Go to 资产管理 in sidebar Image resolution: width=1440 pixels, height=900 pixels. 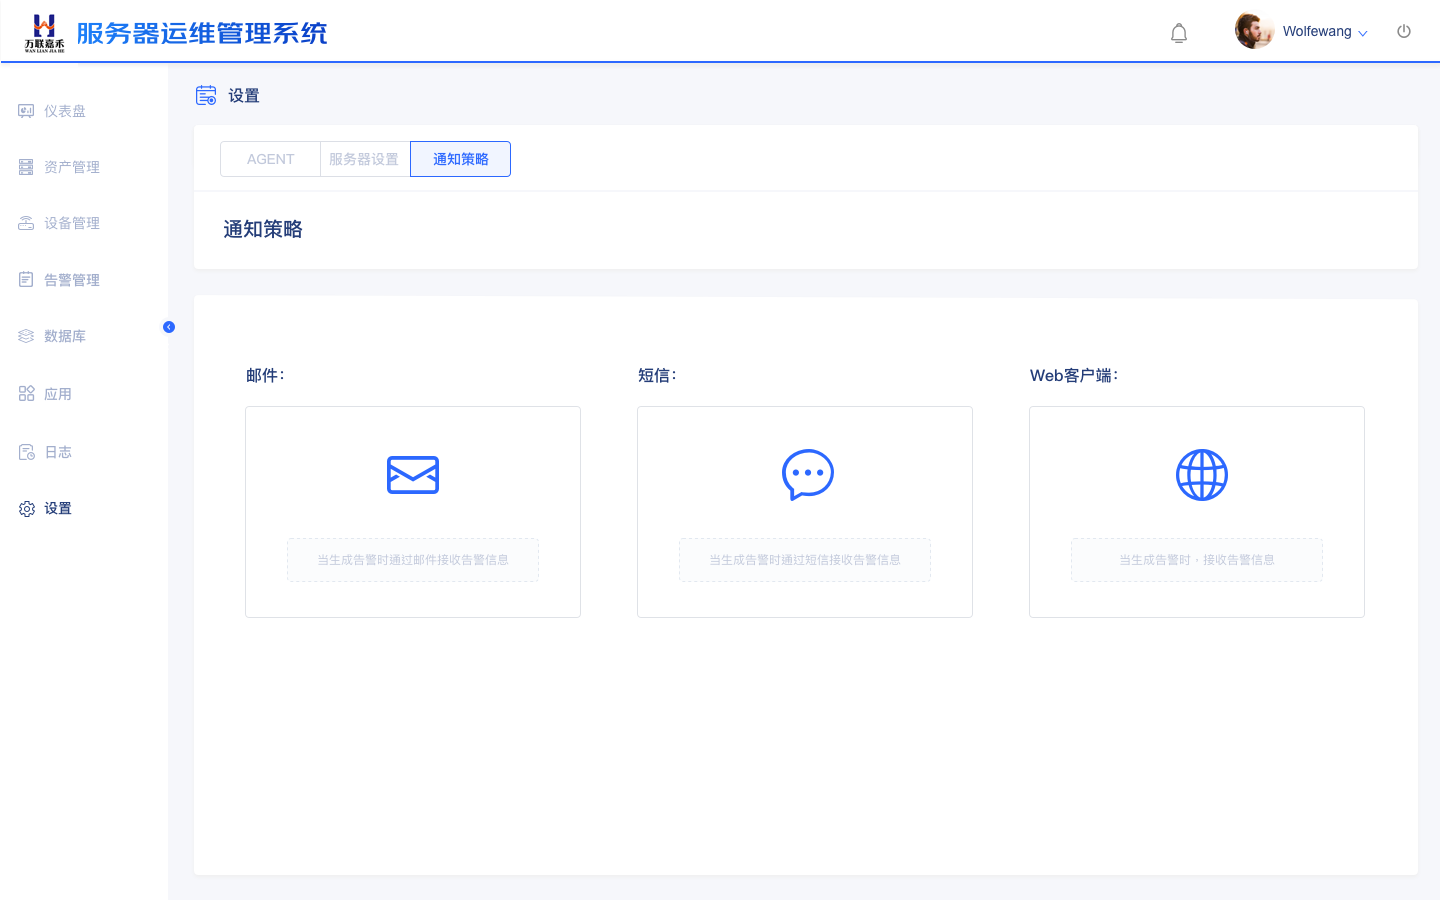(71, 167)
